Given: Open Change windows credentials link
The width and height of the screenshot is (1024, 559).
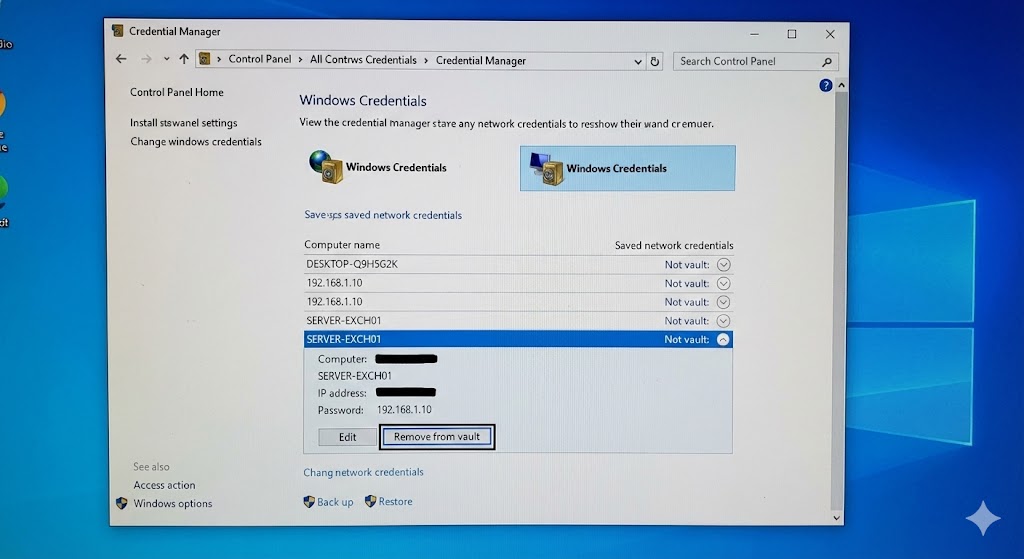Looking at the screenshot, I should coord(196,142).
